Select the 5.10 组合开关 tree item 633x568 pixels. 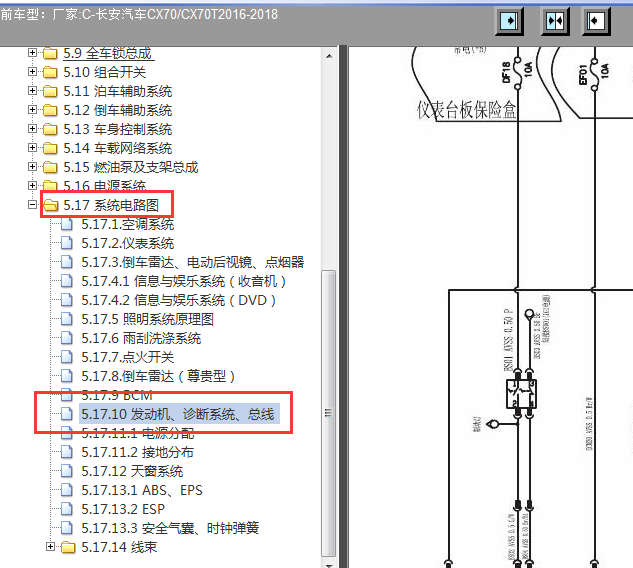pos(105,72)
